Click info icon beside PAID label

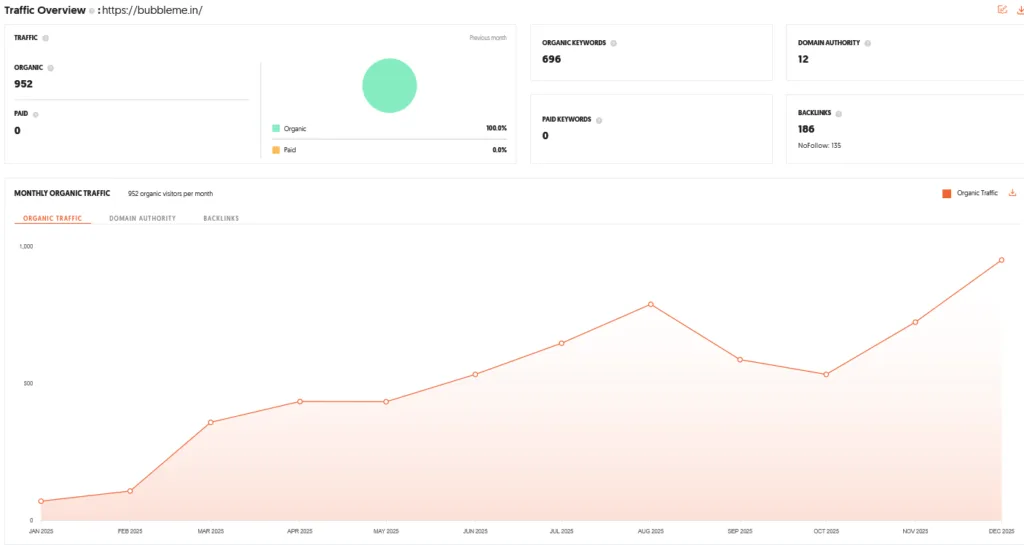coord(35,114)
